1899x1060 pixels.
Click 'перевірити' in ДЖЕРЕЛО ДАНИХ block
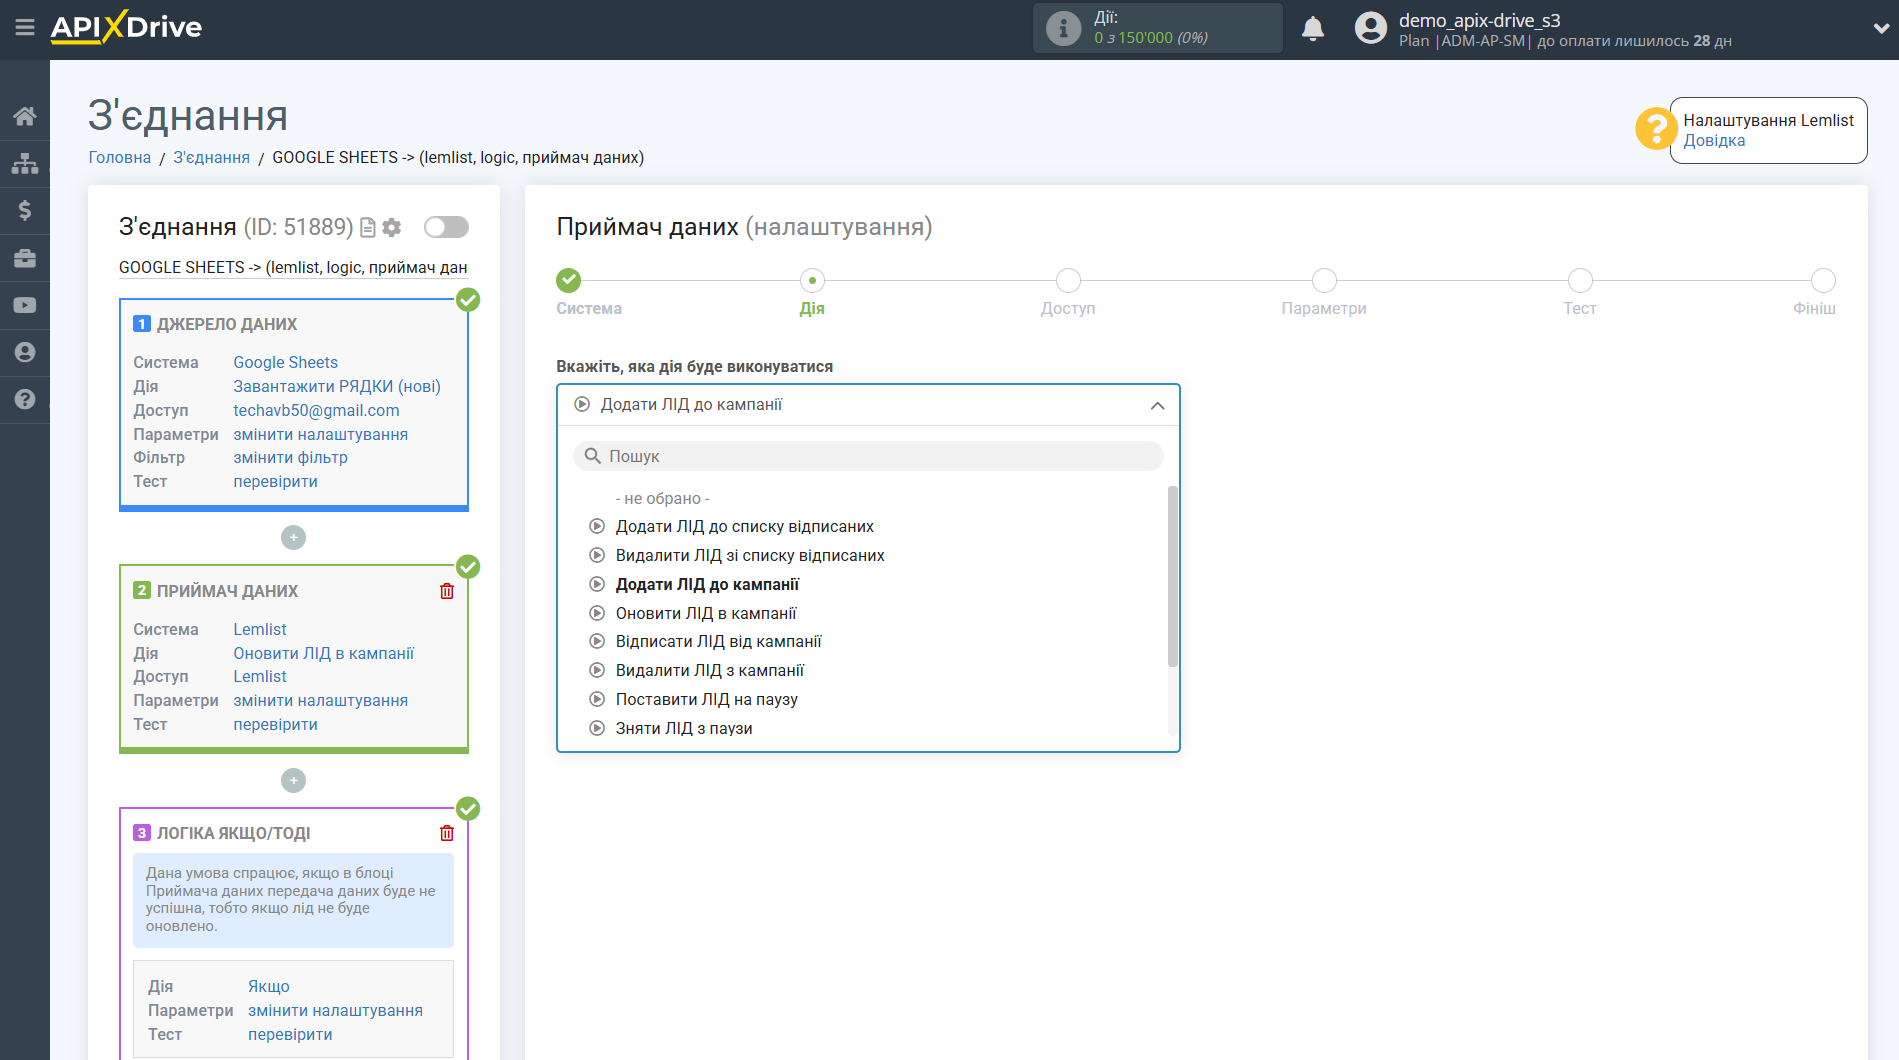pos(276,481)
